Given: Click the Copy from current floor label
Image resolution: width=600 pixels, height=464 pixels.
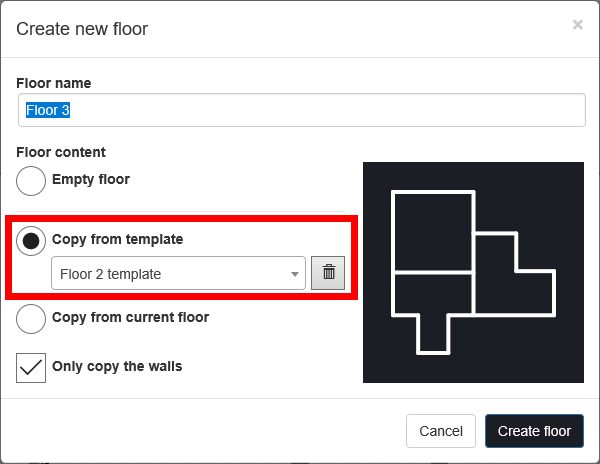Looking at the screenshot, I should coord(130,317).
